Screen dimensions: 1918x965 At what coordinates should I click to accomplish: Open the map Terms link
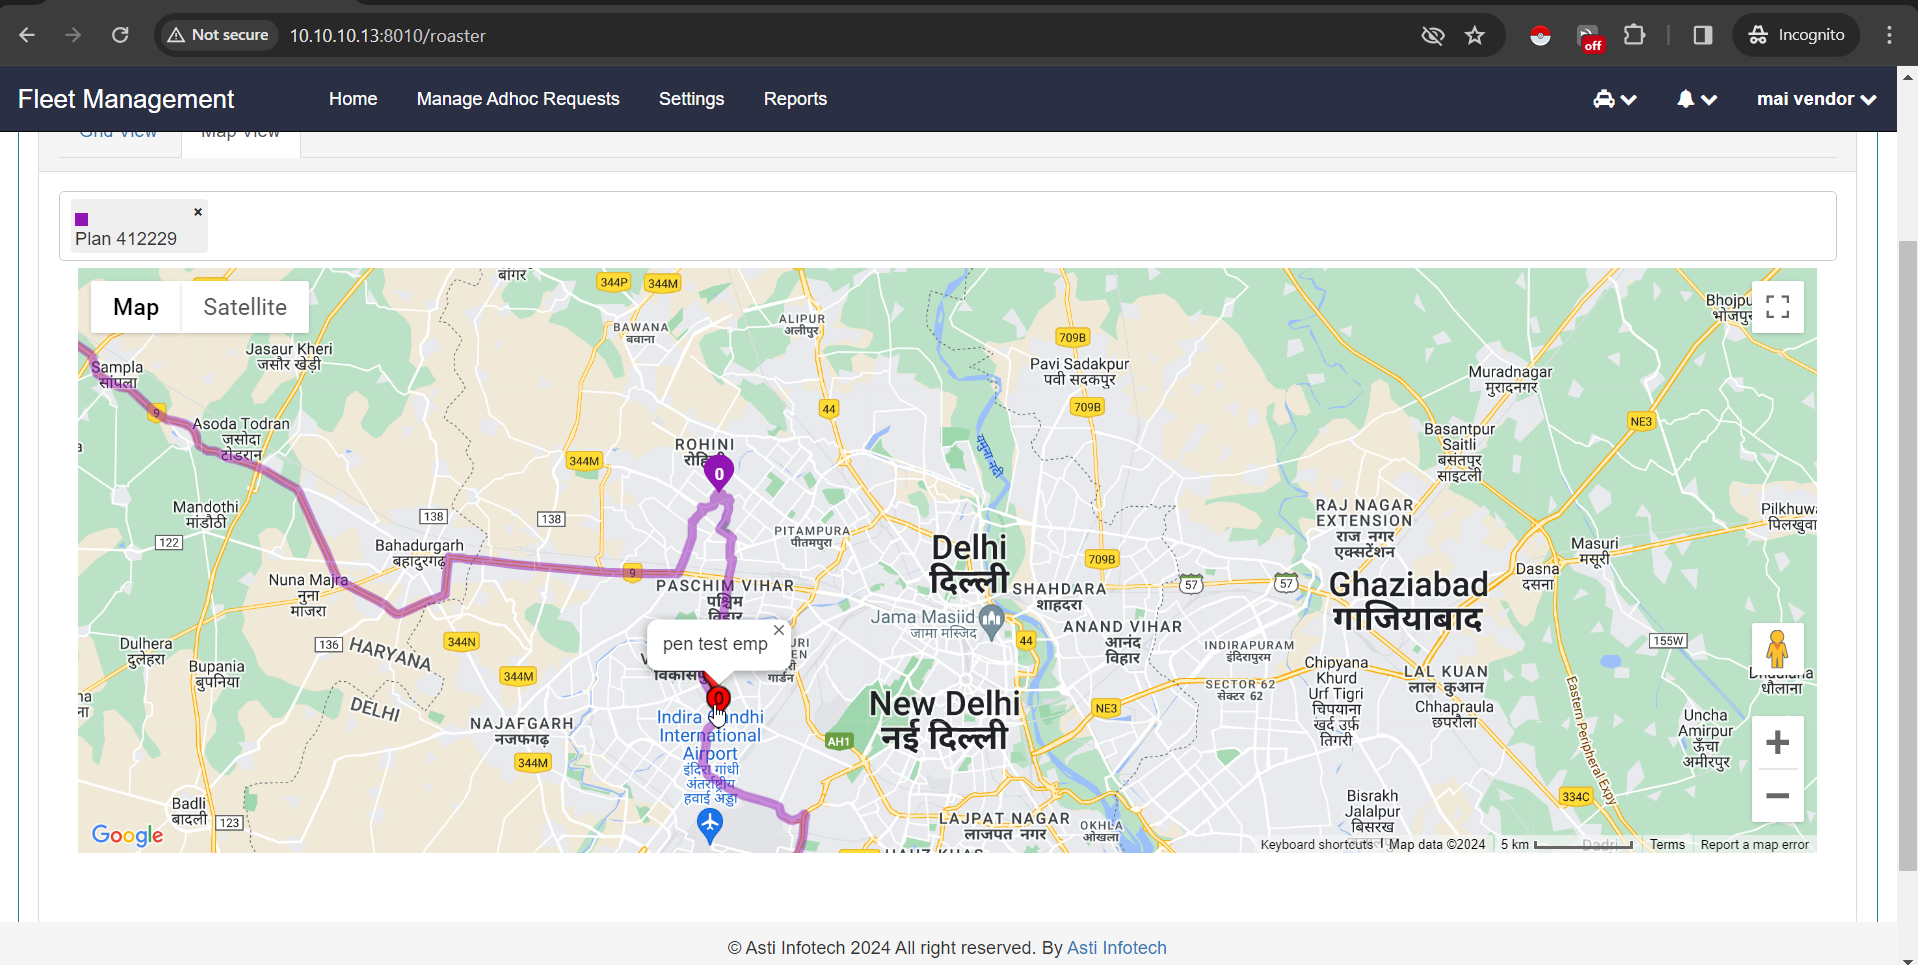coord(1667,845)
